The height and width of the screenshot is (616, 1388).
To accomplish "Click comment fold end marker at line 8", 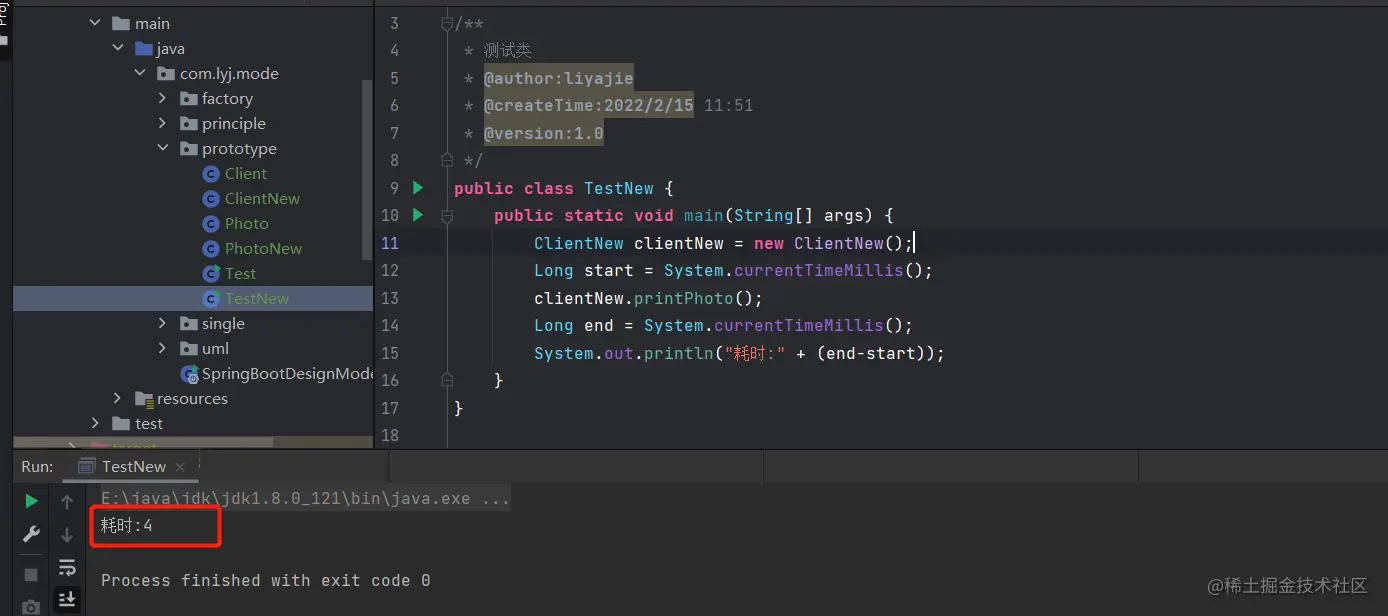I will tap(447, 160).
